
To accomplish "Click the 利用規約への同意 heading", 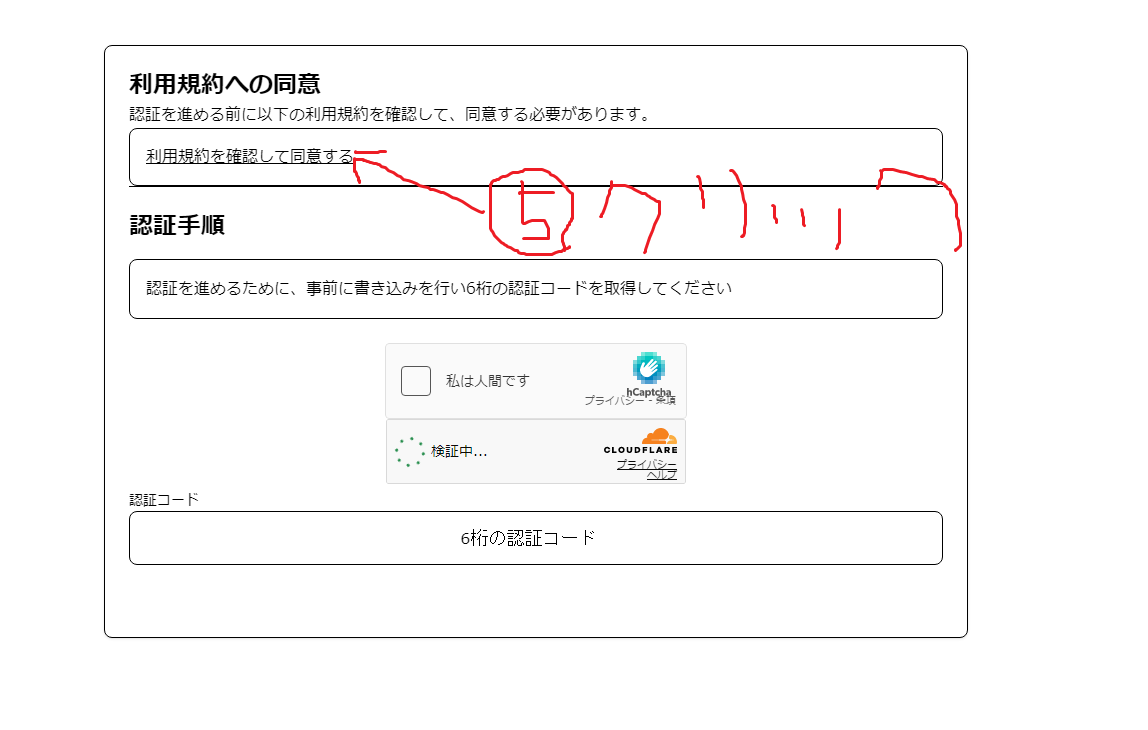I will 225,84.
